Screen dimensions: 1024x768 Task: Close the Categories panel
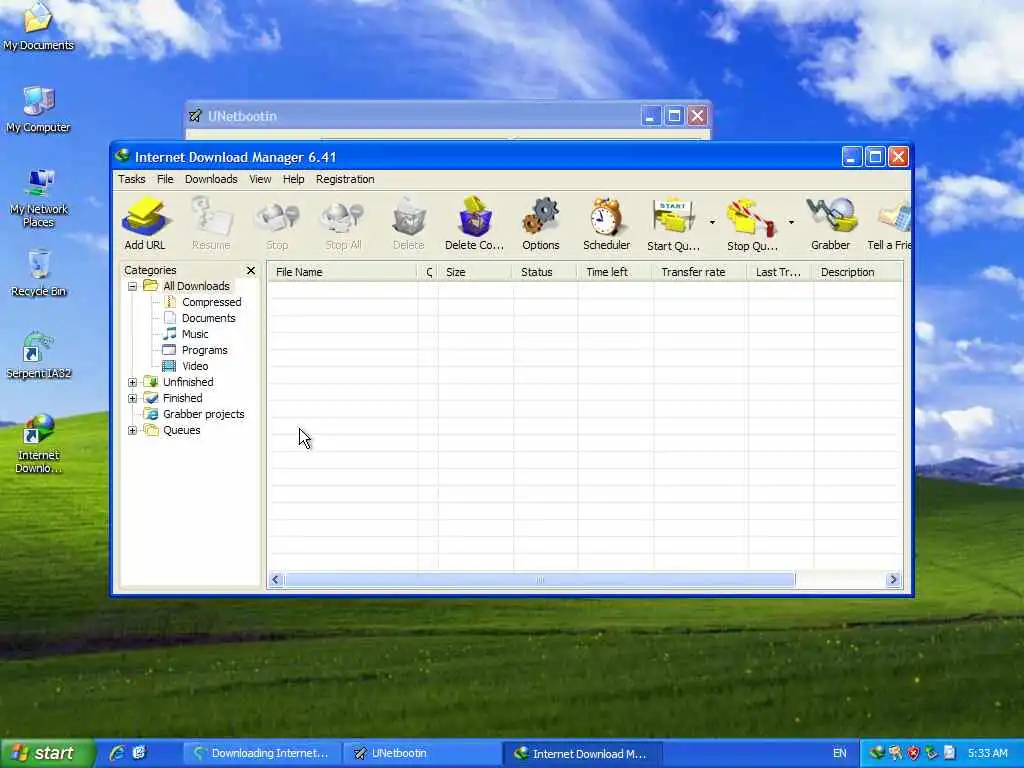[251, 270]
